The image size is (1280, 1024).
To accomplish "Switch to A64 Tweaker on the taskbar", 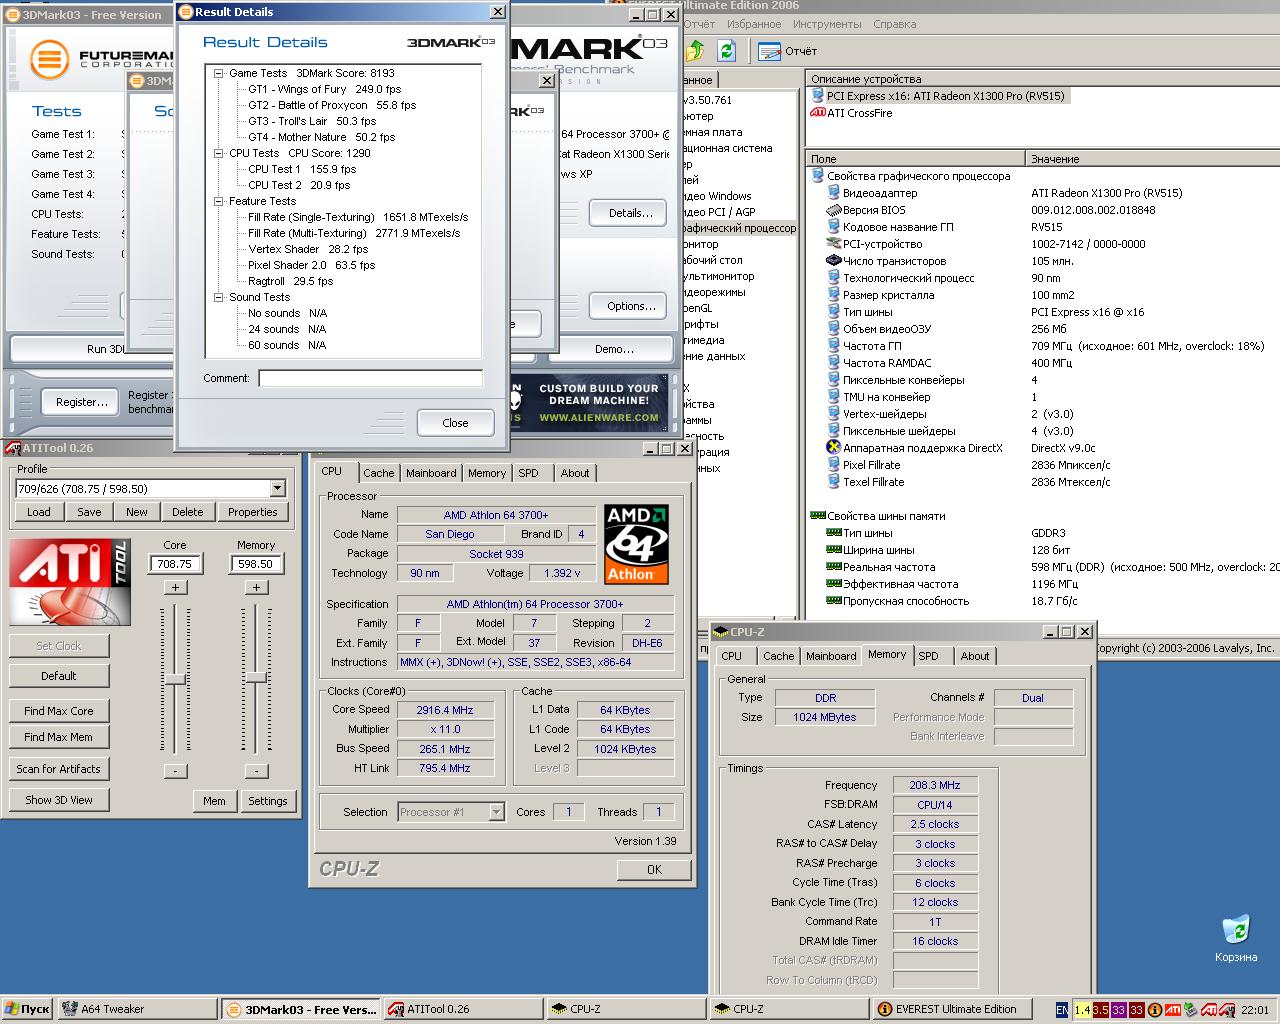I will tap(138, 1009).
